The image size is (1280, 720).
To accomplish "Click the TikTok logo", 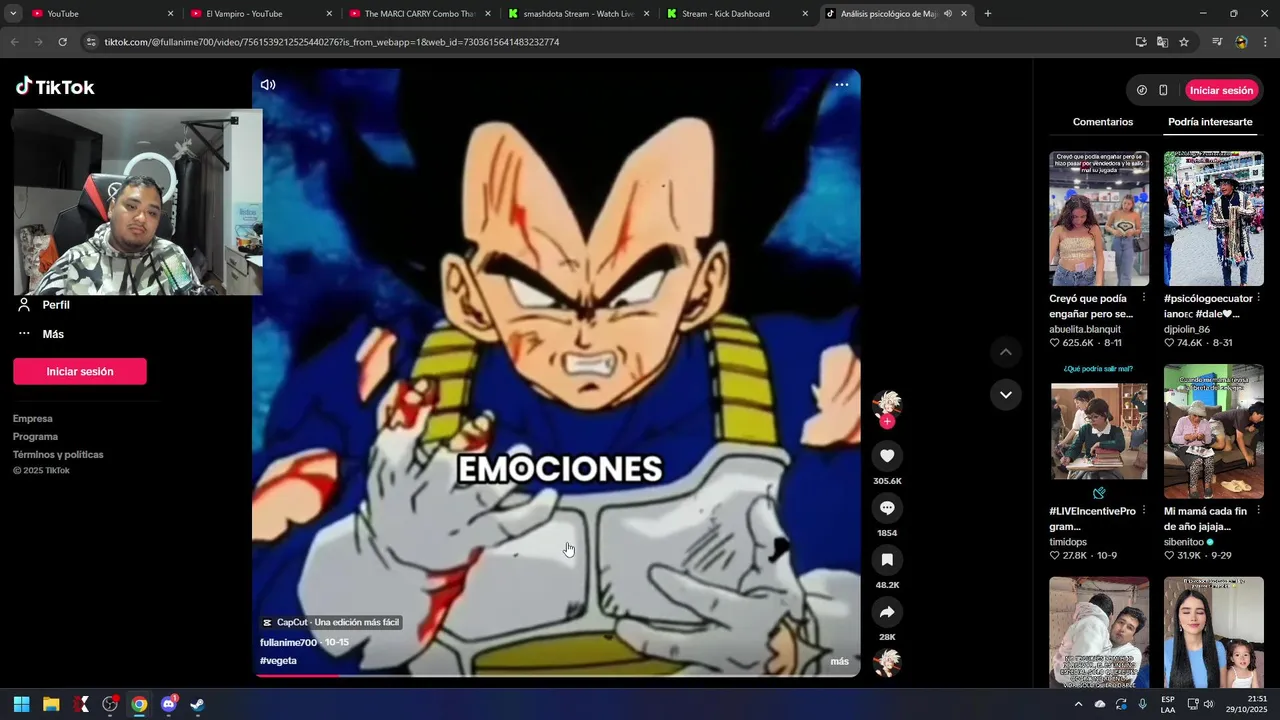I will pos(55,87).
